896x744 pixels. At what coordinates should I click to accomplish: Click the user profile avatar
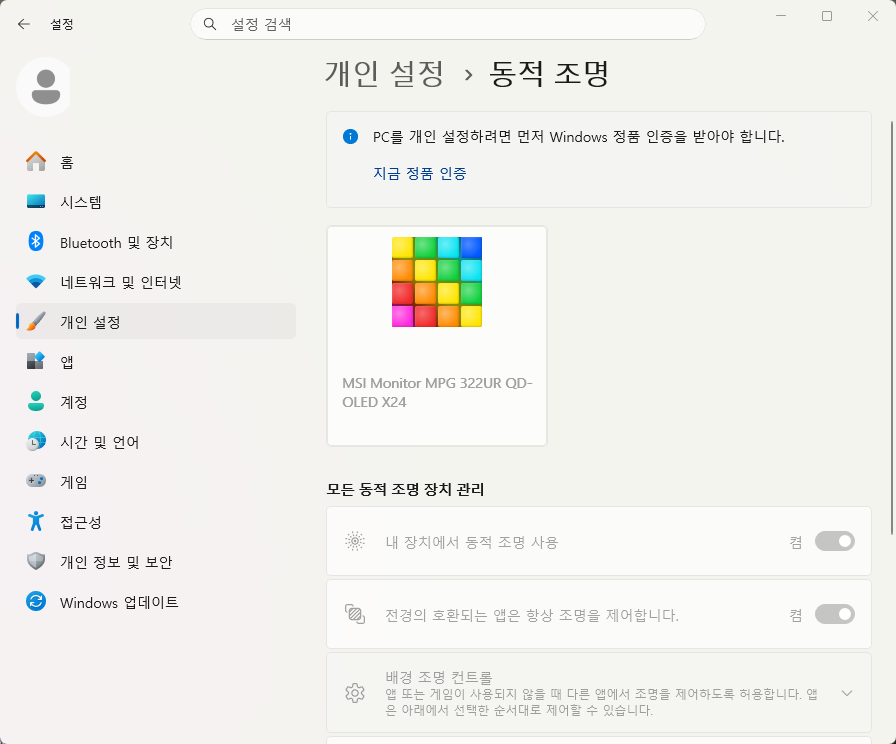click(46, 87)
